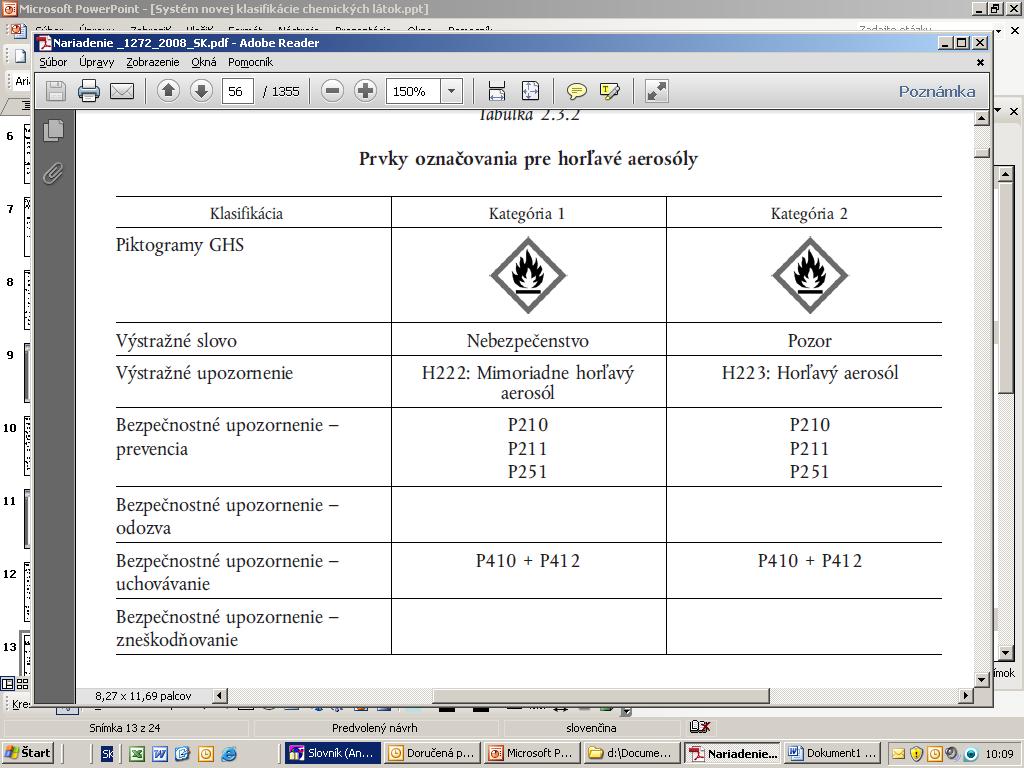
Task: Select slide 8 thumbnail in PowerPoint
Action: (27, 300)
